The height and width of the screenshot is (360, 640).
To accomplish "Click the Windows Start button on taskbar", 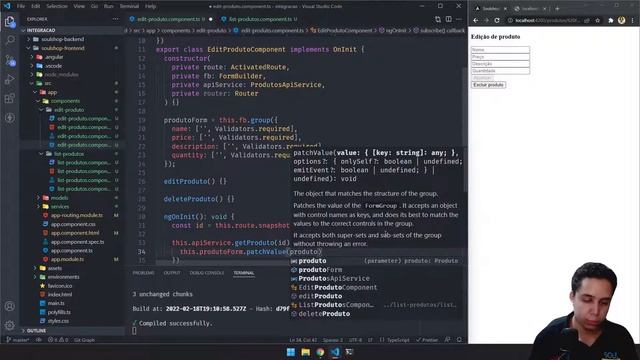I will click(x=291, y=352).
